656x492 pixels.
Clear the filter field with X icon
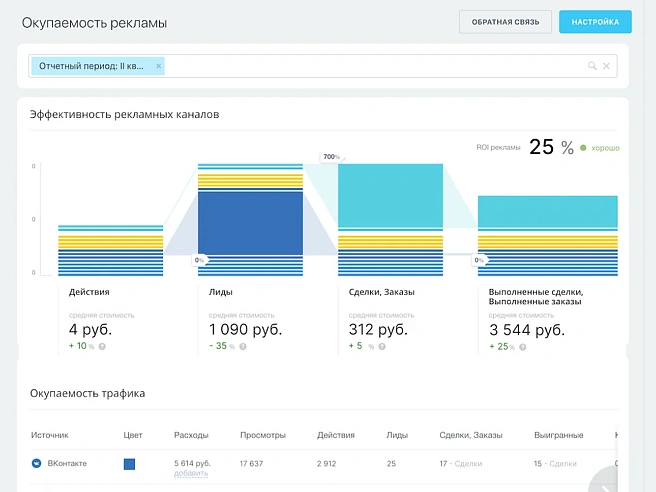point(606,66)
